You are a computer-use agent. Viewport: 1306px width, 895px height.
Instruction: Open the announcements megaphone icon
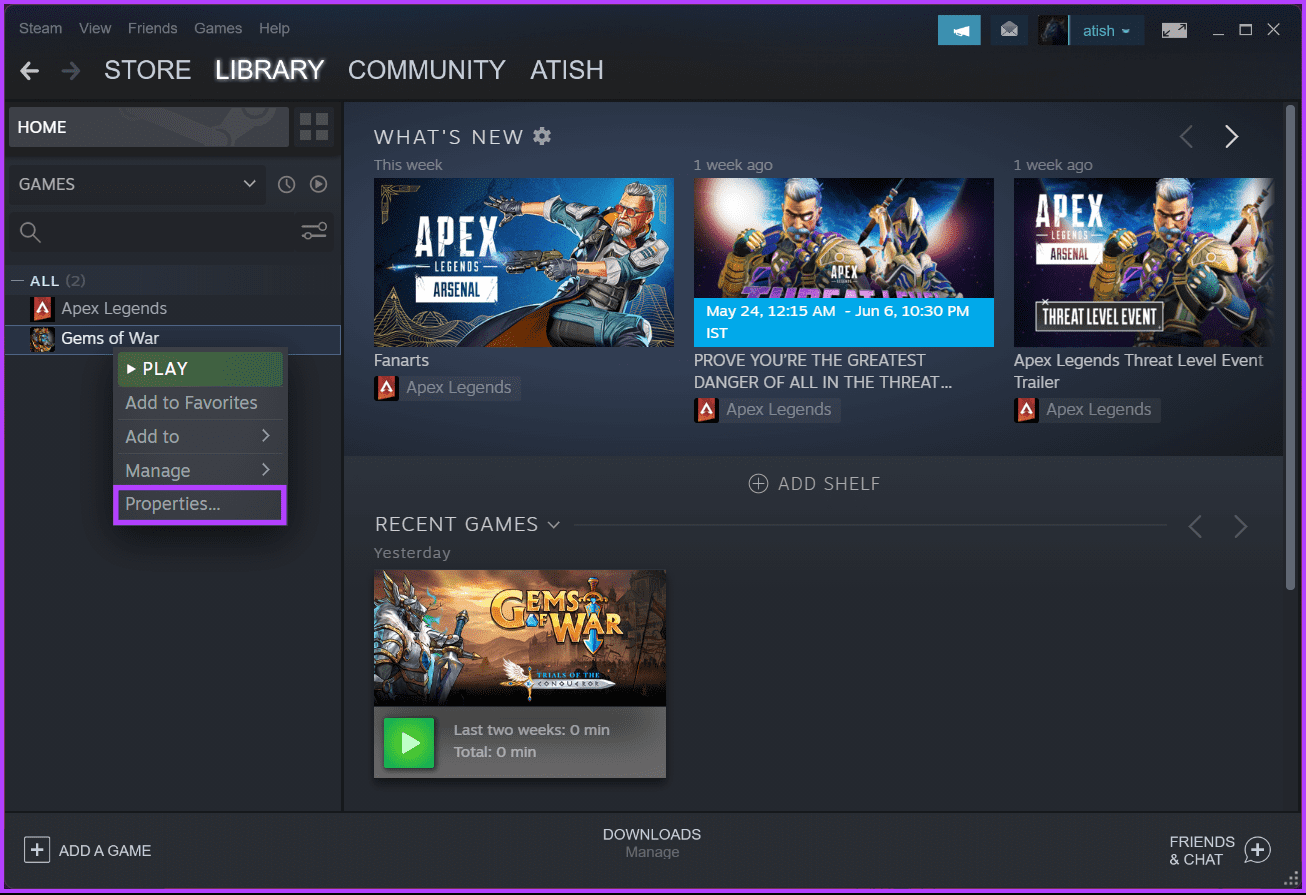959,30
